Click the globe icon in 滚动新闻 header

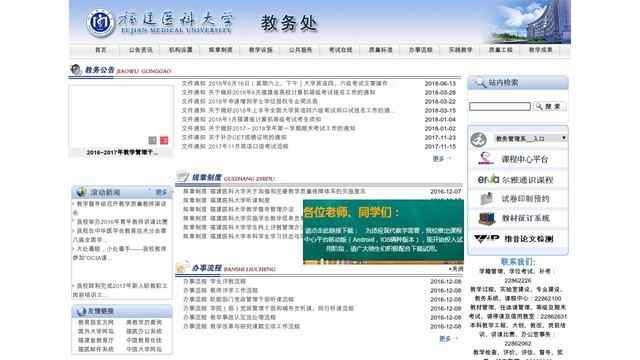point(81,192)
